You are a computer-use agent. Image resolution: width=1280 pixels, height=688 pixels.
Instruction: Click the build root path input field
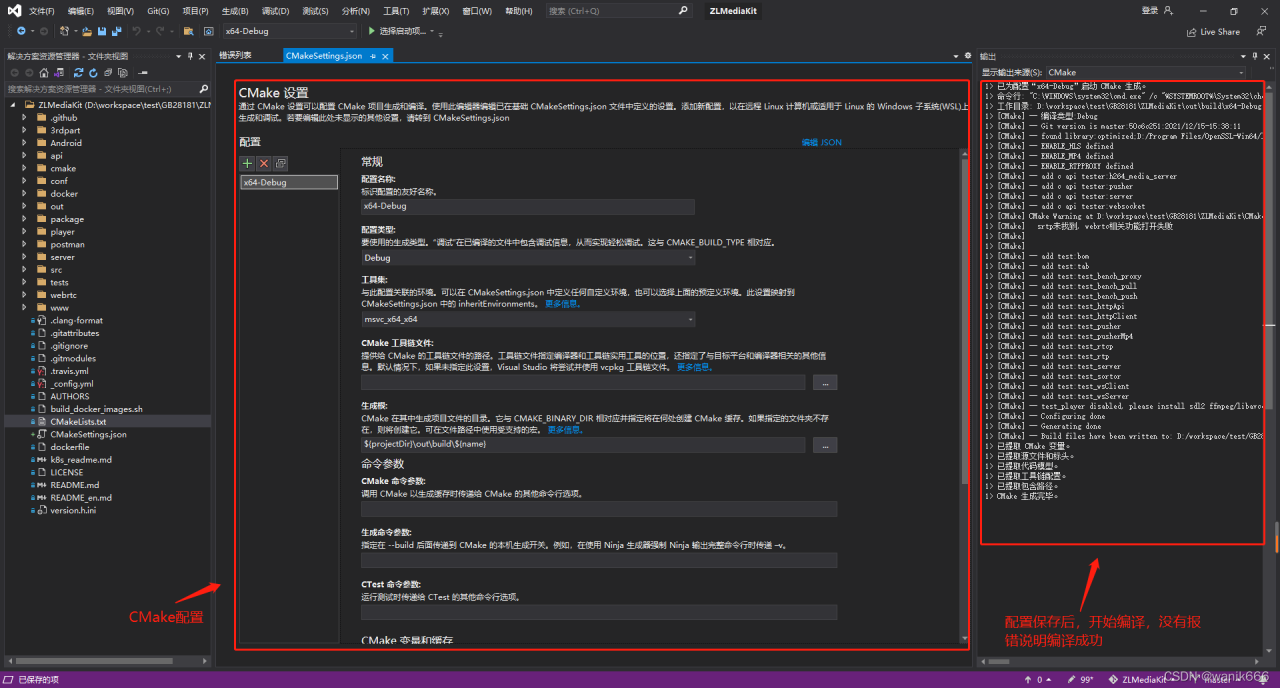pyautogui.click(x=583, y=444)
